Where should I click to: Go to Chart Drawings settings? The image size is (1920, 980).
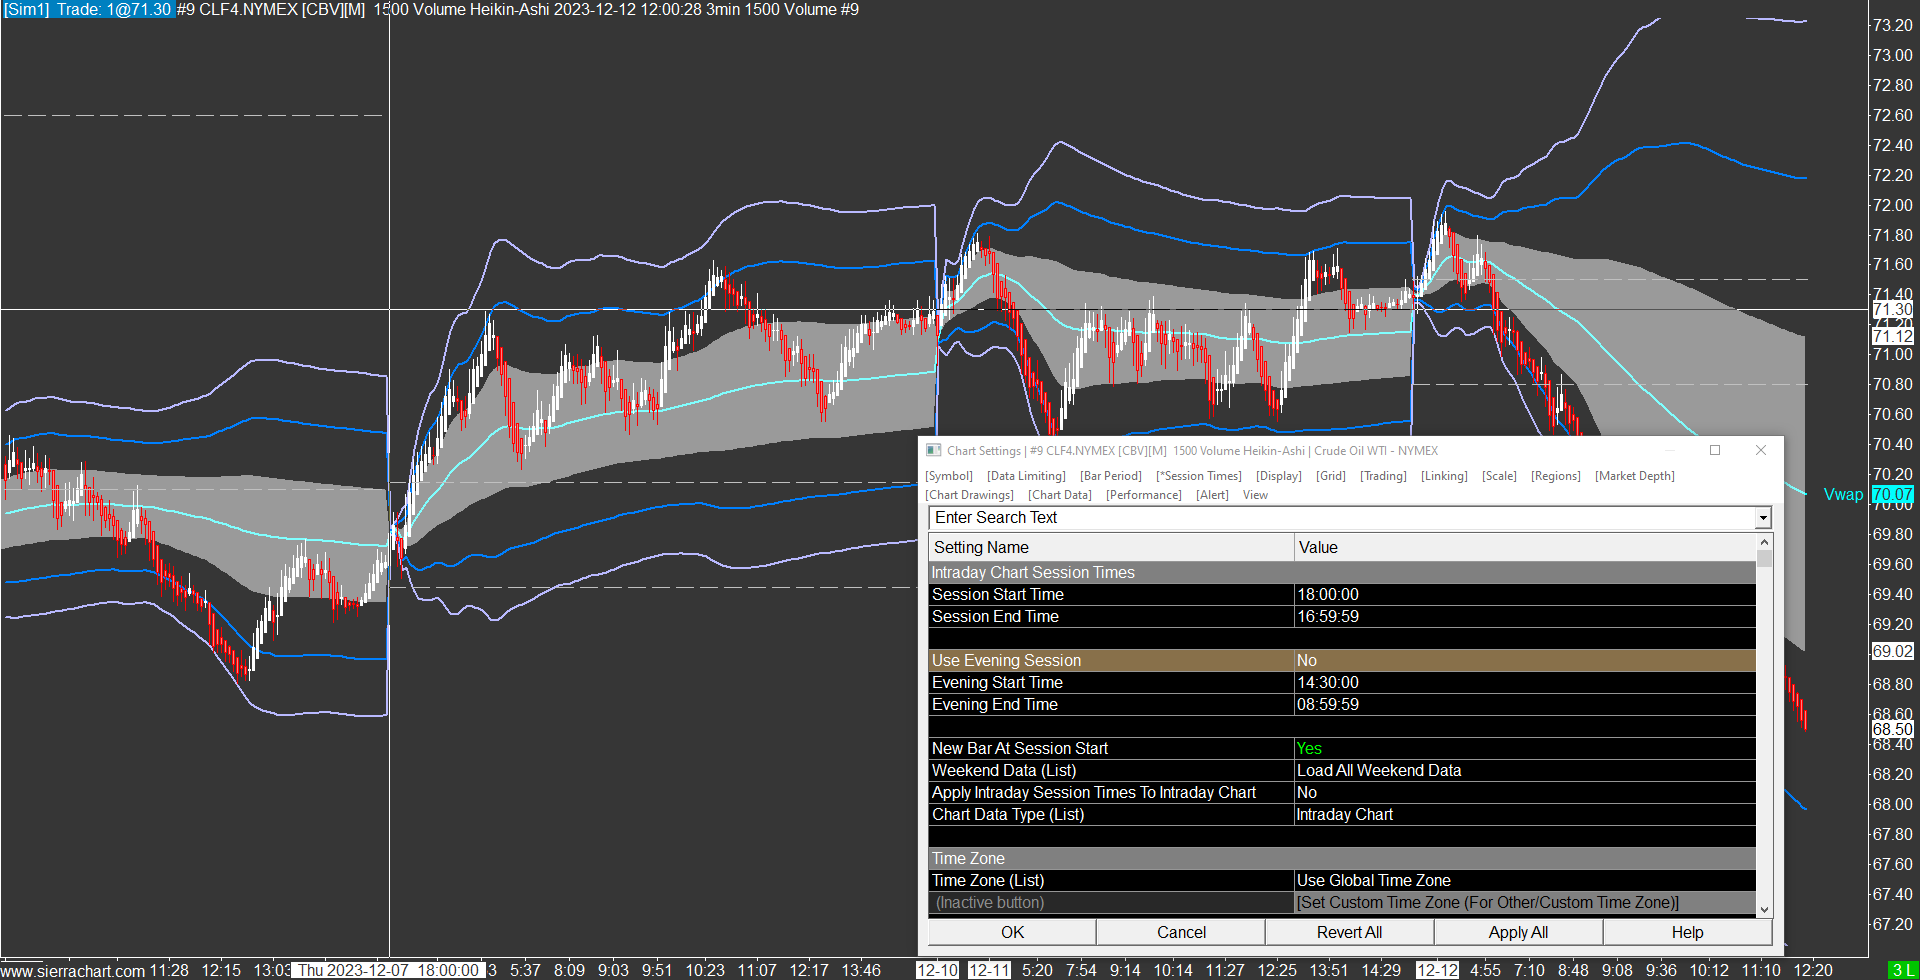click(x=969, y=495)
